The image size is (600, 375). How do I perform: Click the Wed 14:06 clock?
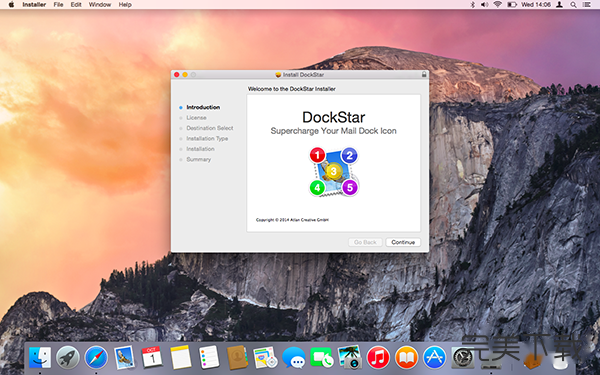click(x=536, y=5)
